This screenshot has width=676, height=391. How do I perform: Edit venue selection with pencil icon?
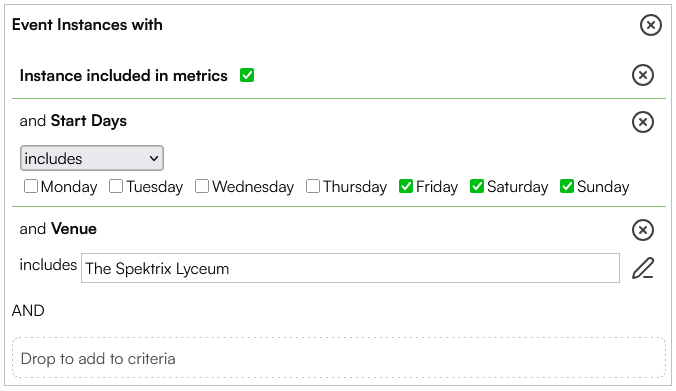[x=643, y=268]
